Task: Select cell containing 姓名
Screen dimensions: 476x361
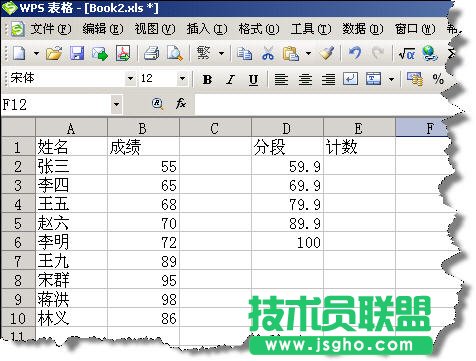Action: tap(71, 147)
